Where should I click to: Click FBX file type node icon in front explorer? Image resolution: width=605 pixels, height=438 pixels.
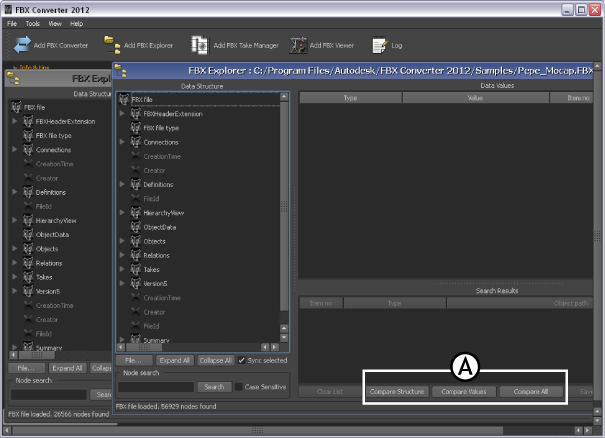(x=136, y=128)
